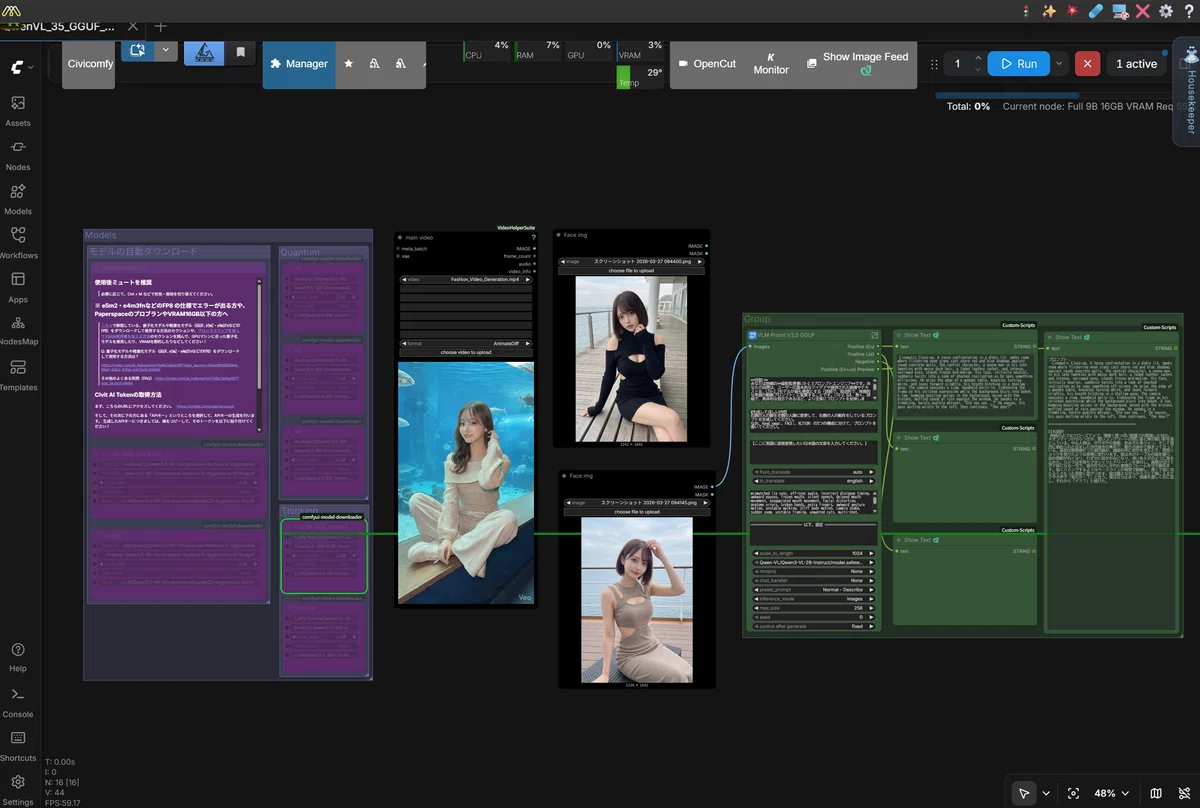Open the from_translate auto selector
1200x808 pixels.
point(813,472)
